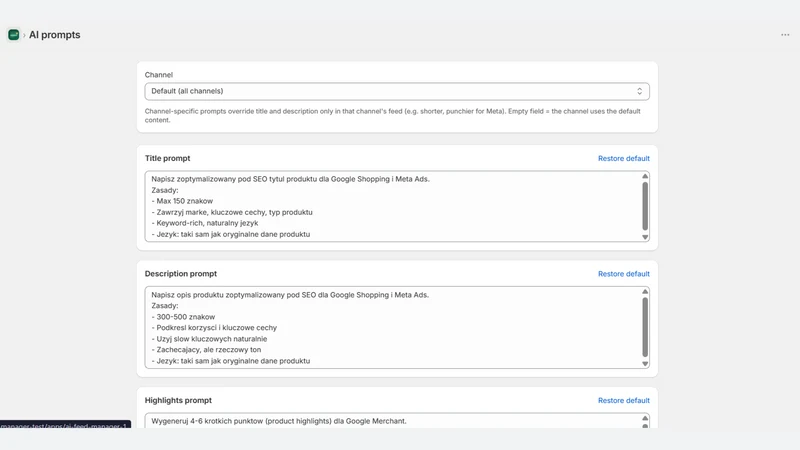The height and width of the screenshot is (450, 800).
Task: Click the Description prompt section heading
Action: click(181, 274)
